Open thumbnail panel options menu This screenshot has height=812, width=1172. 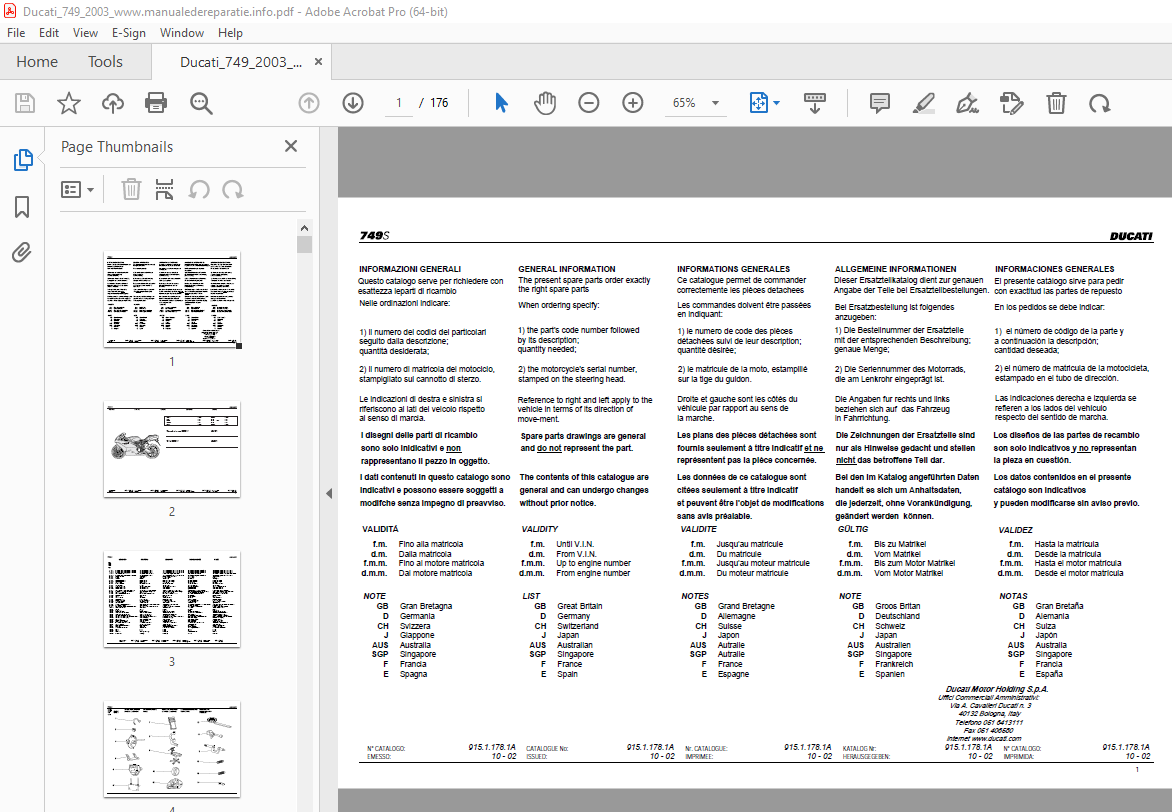click(x=77, y=189)
